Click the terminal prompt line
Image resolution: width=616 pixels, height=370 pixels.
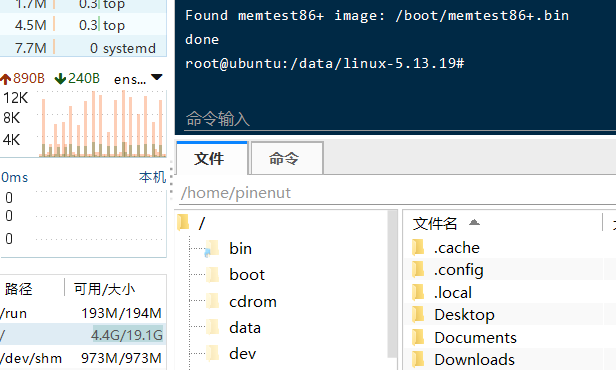pos(324,63)
